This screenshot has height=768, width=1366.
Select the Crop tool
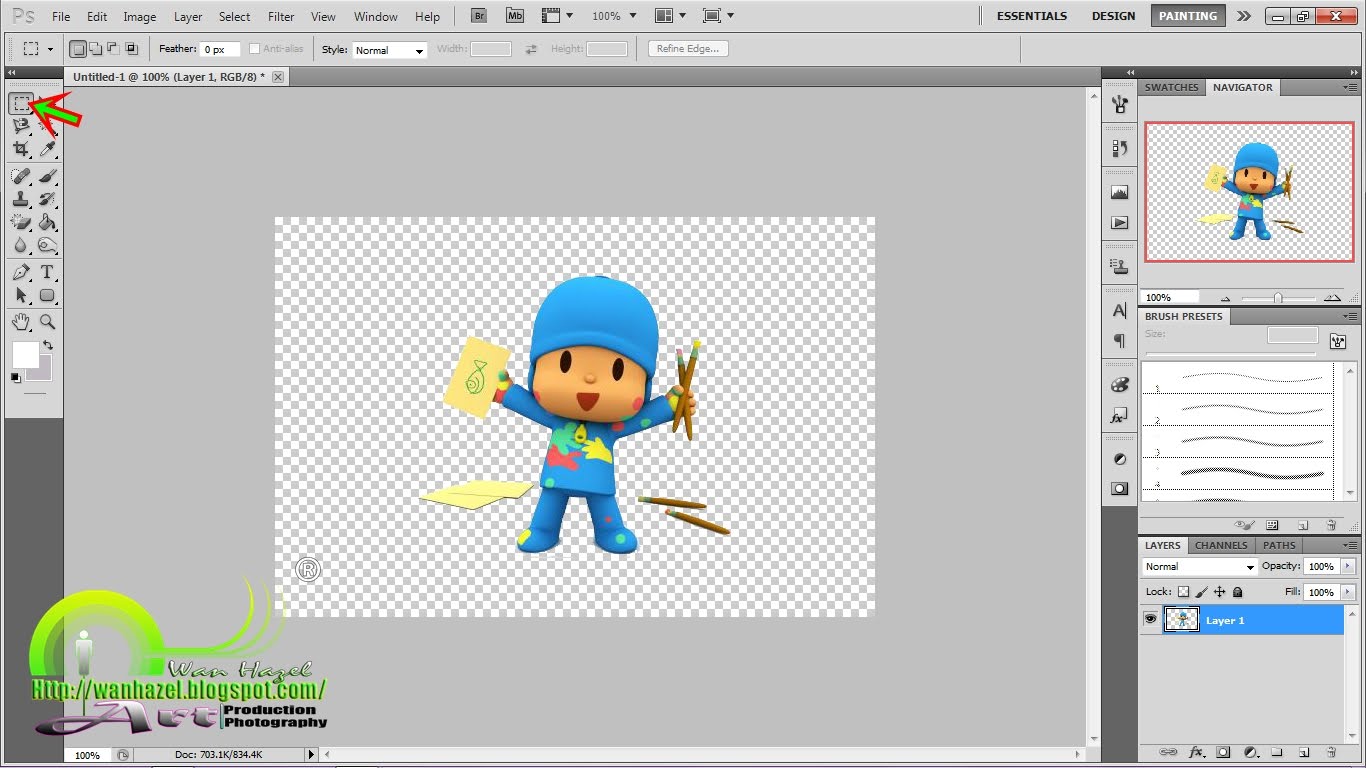21,149
